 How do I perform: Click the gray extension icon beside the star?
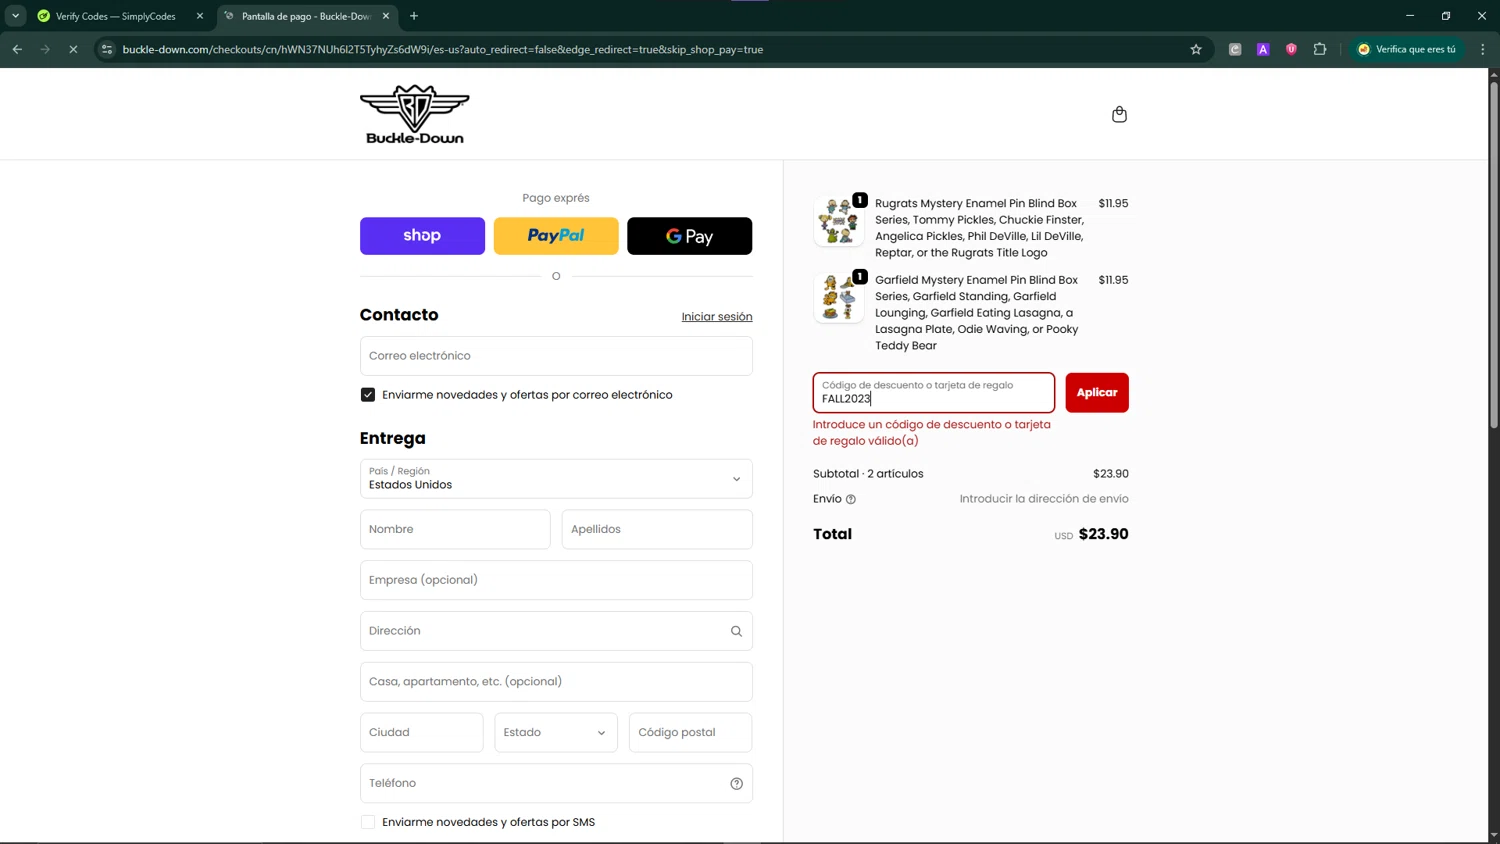[x=1235, y=49]
